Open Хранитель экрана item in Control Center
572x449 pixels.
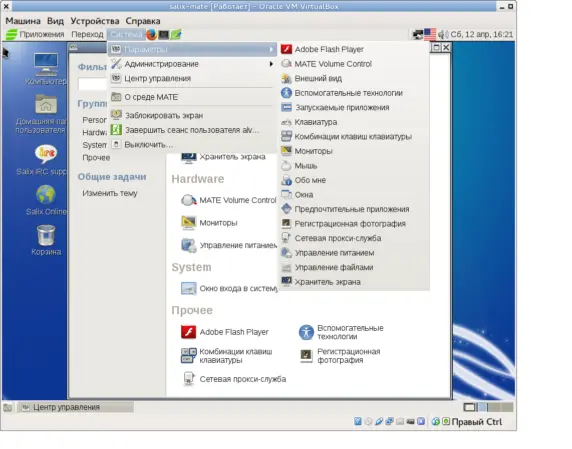coord(223,157)
